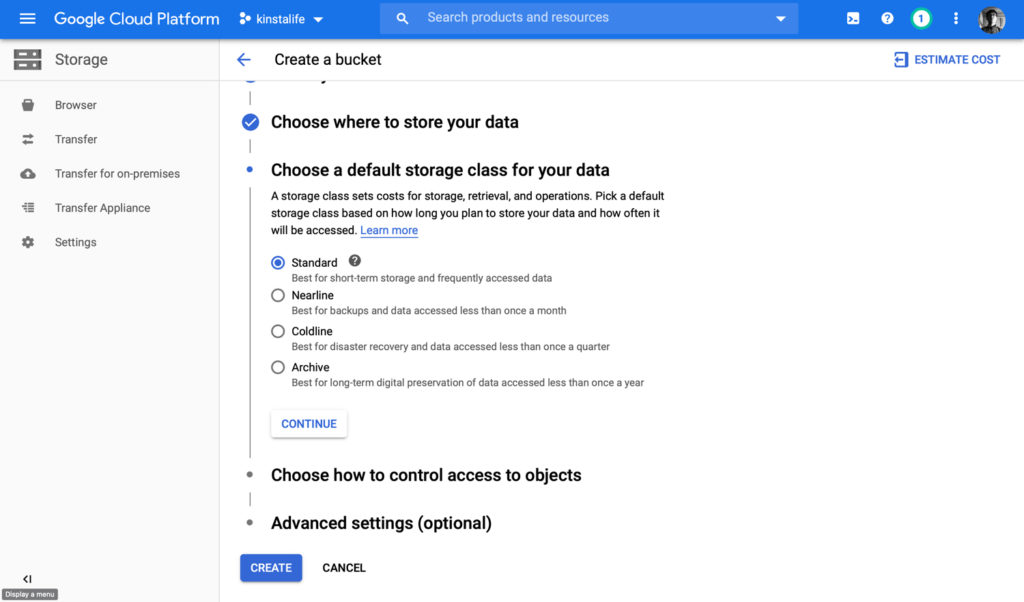Expand the search options dropdown arrow
This screenshot has height=602, width=1024.
pyautogui.click(x=779, y=18)
